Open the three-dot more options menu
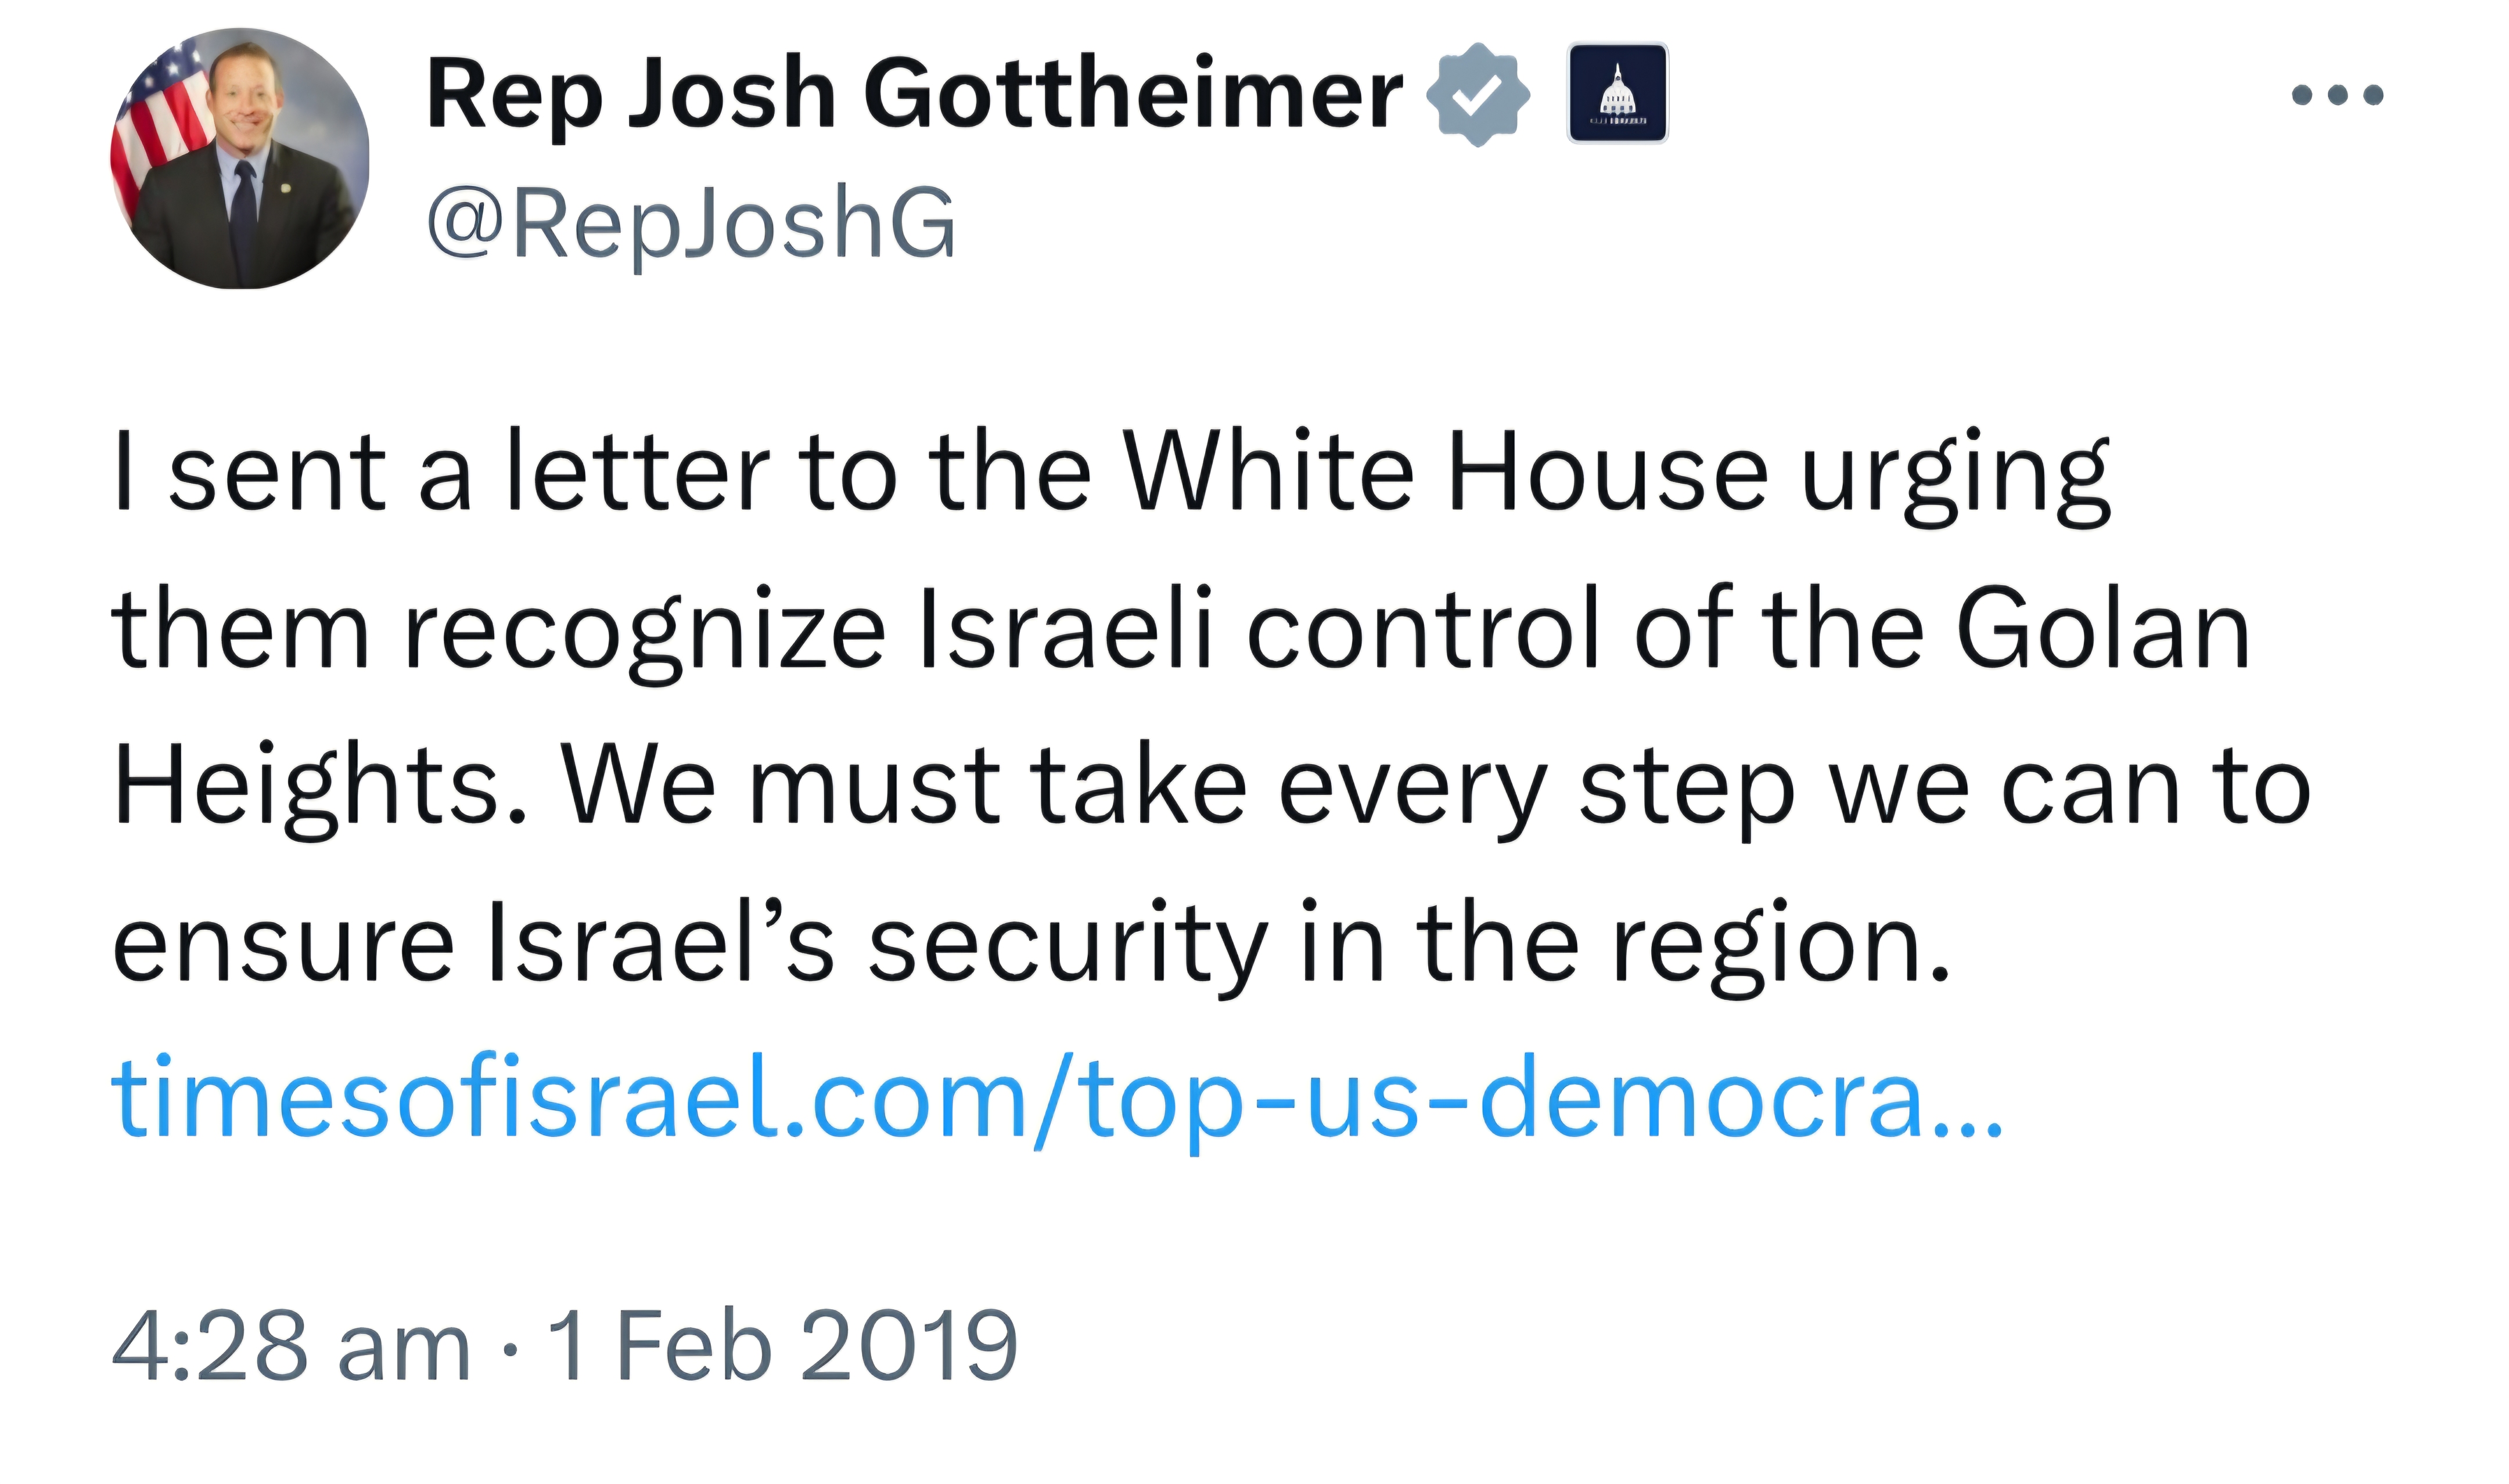The image size is (2509, 1484). pos(2337,95)
